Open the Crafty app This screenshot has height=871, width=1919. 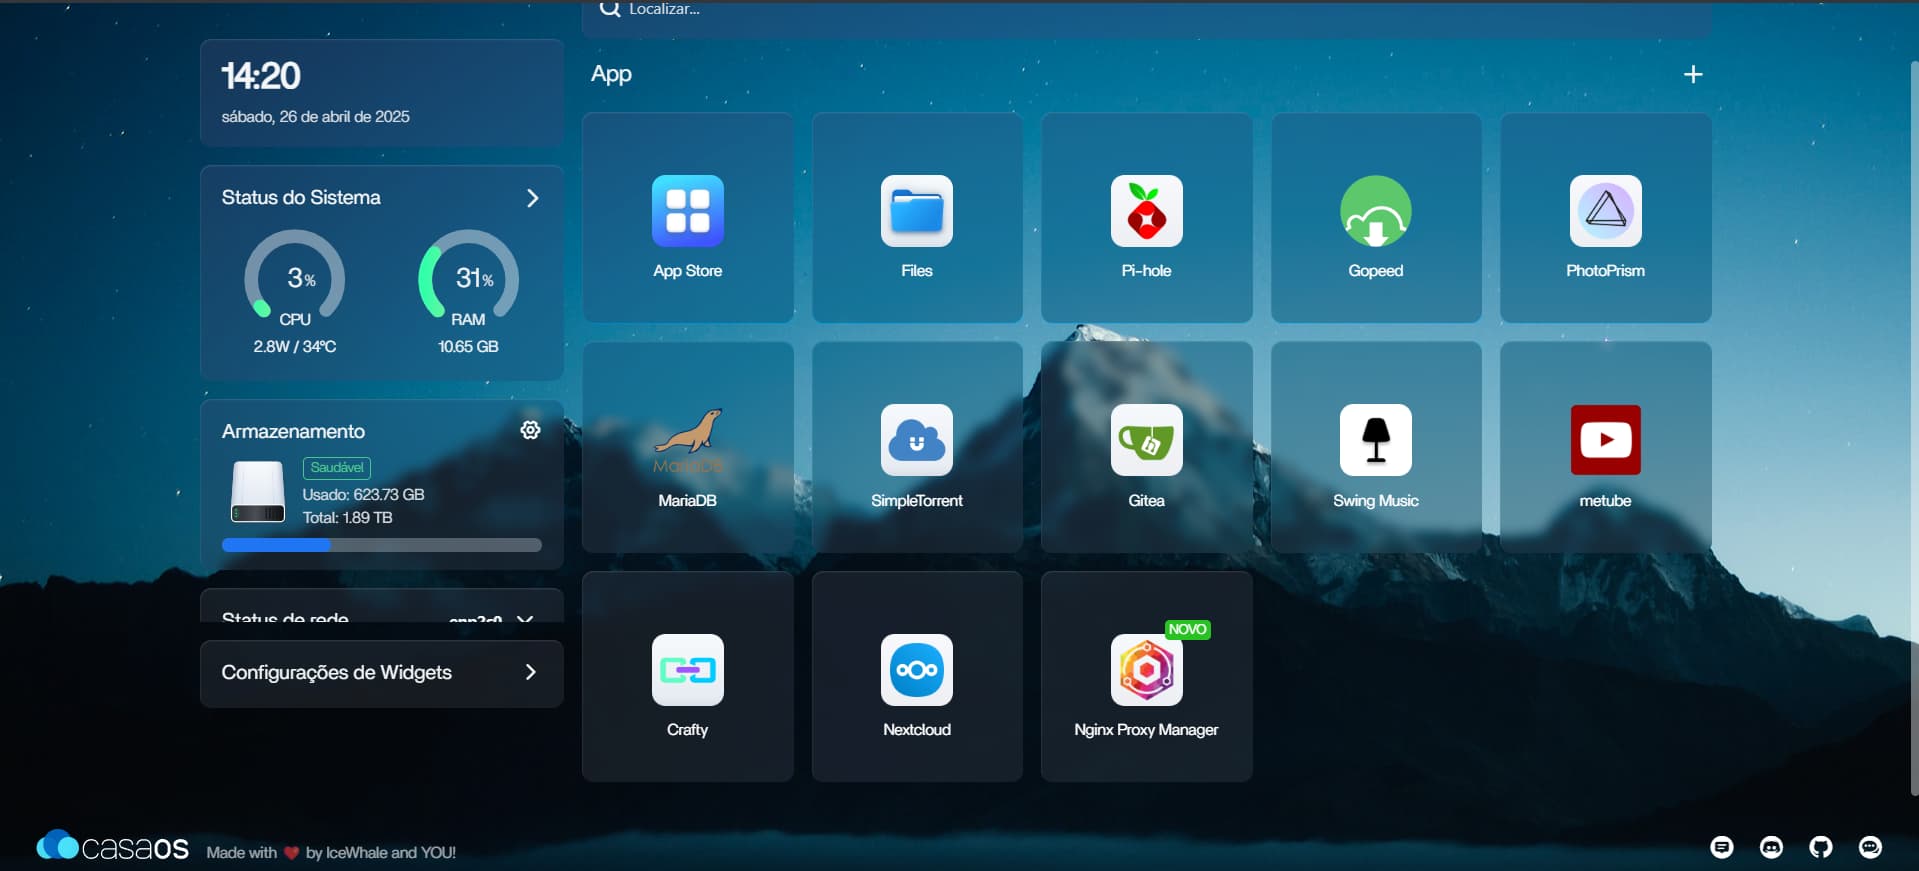tap(687, 671)
